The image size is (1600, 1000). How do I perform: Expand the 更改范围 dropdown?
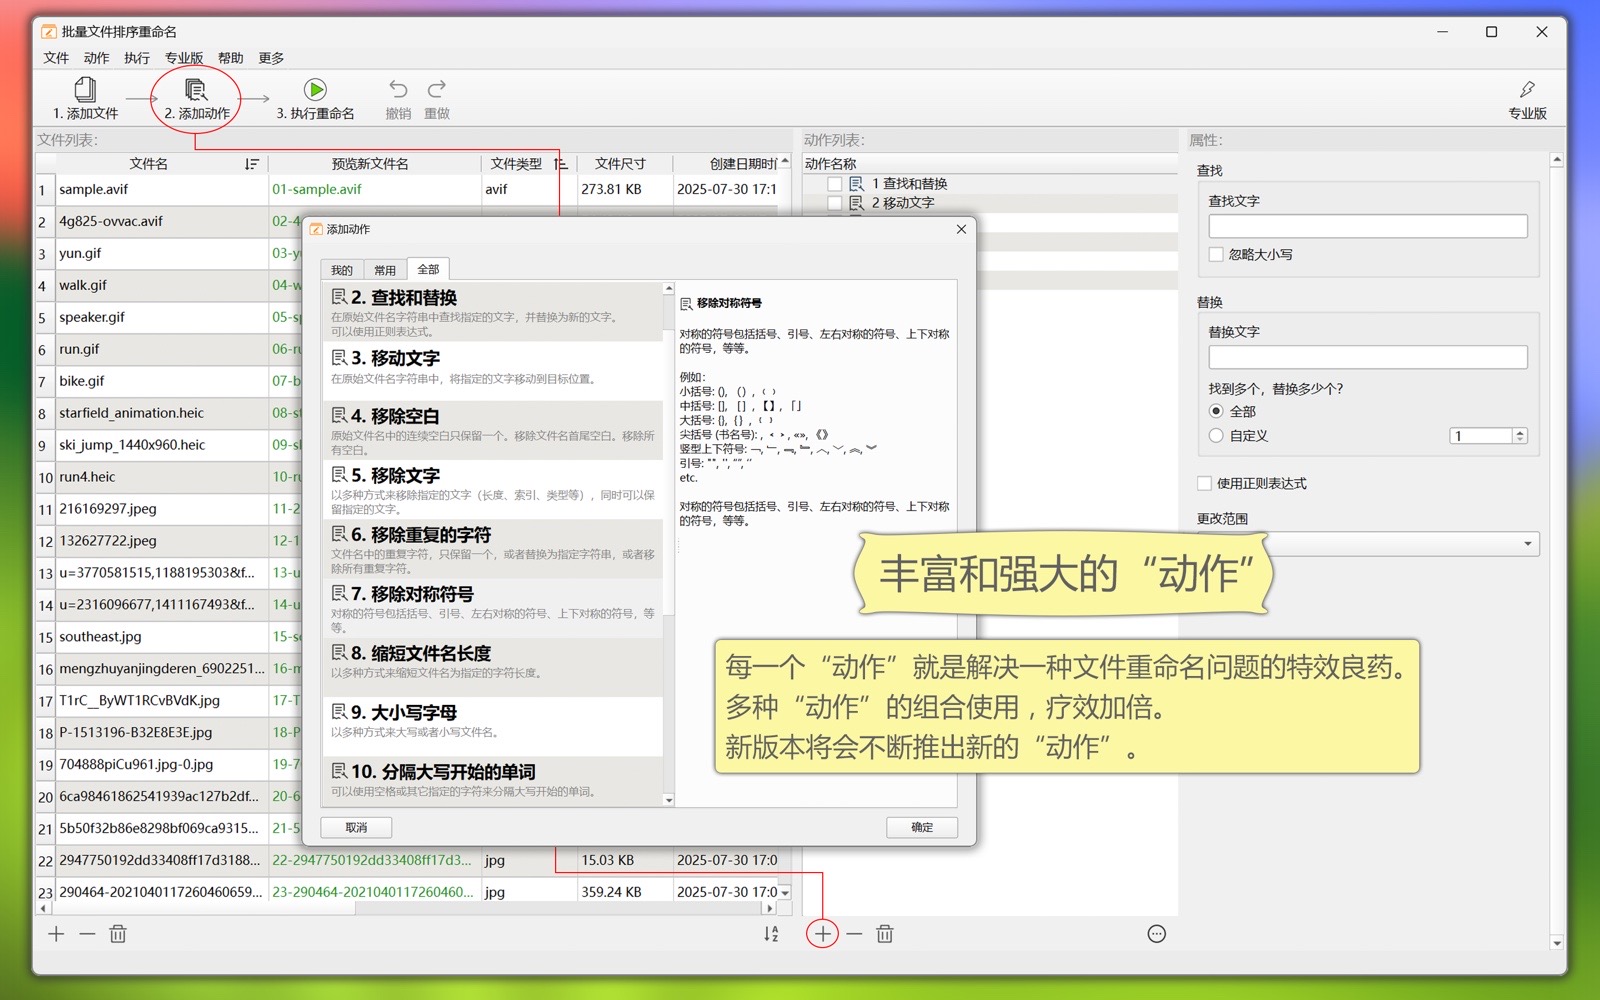point(1527,544)
